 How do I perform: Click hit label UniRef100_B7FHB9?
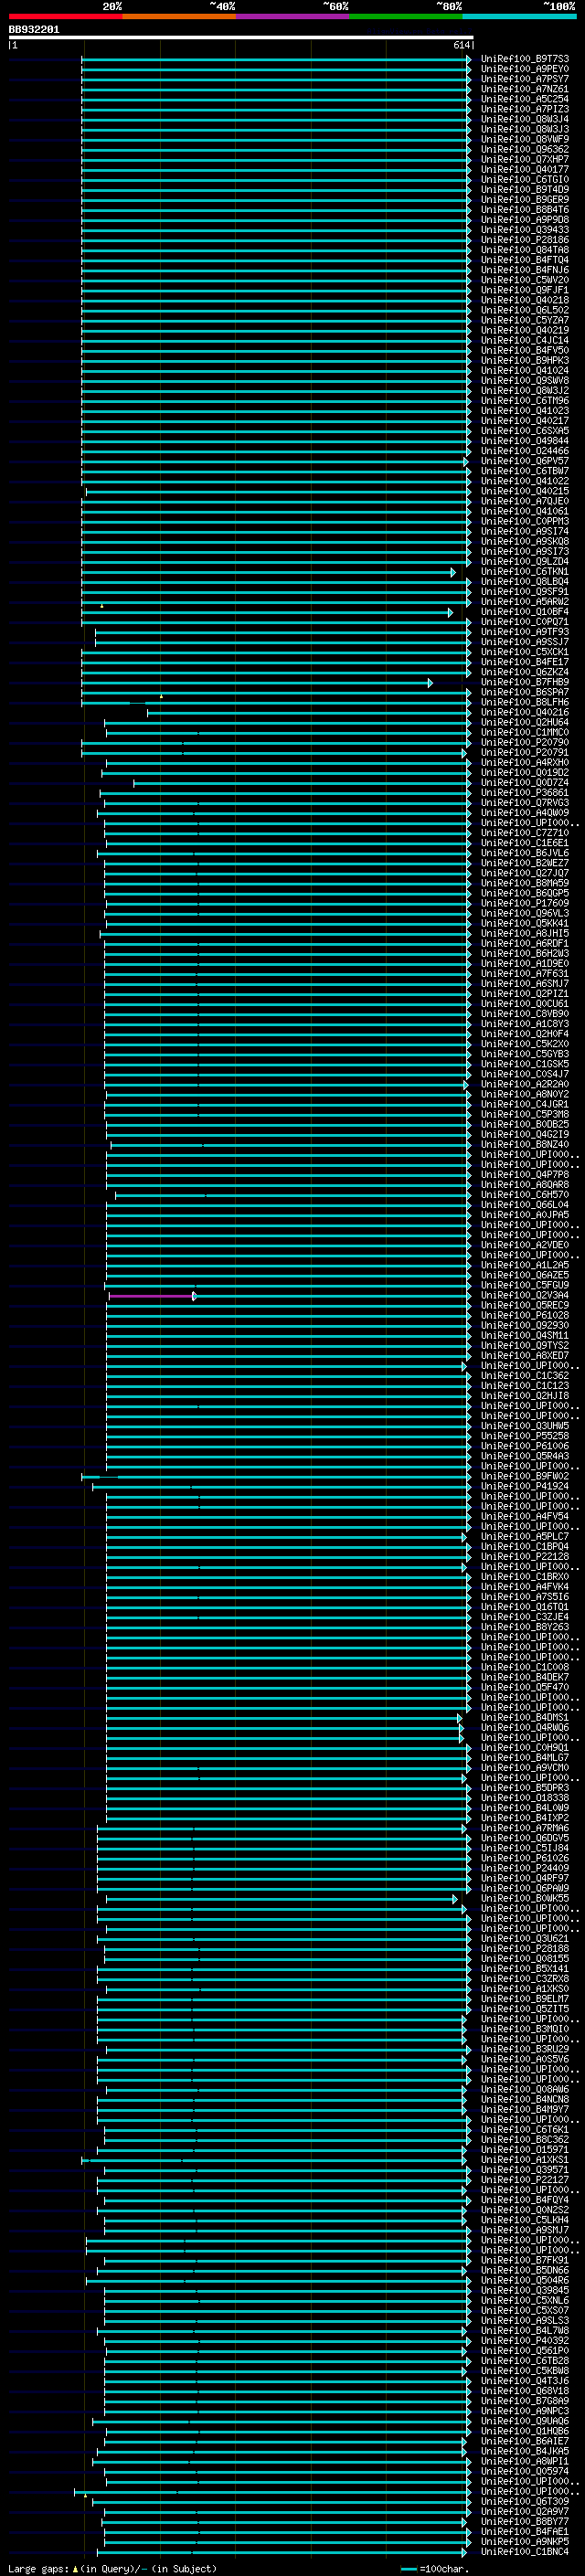point(524,682)
